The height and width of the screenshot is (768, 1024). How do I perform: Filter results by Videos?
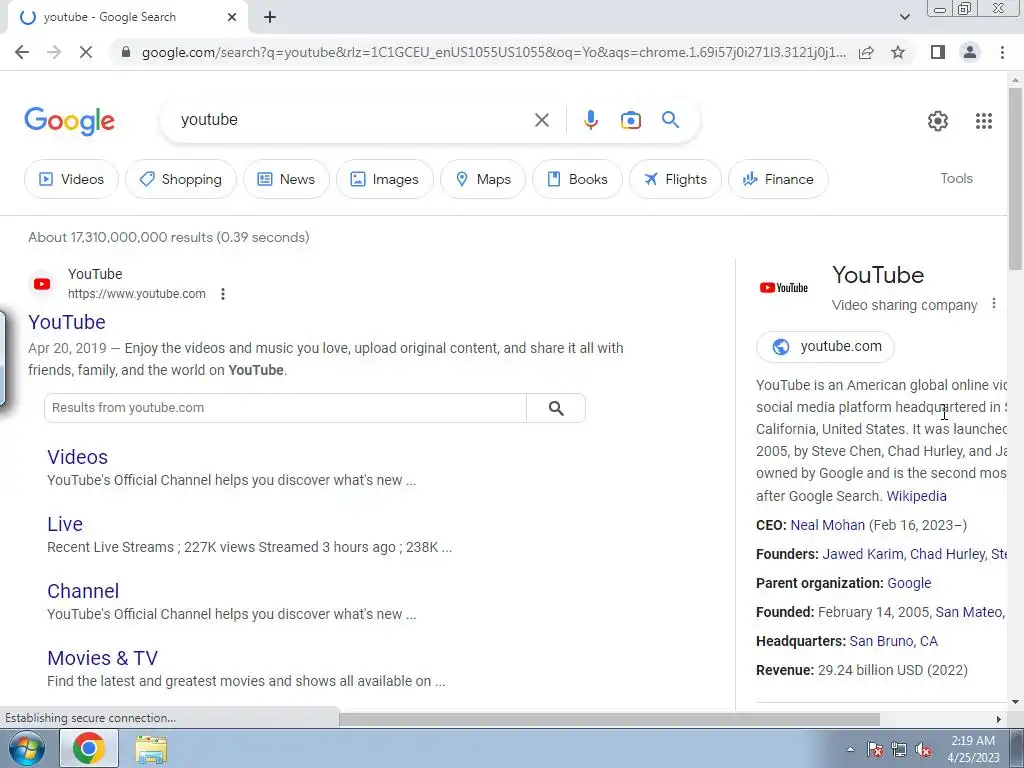pyautogui.click(x=71, y=179)
